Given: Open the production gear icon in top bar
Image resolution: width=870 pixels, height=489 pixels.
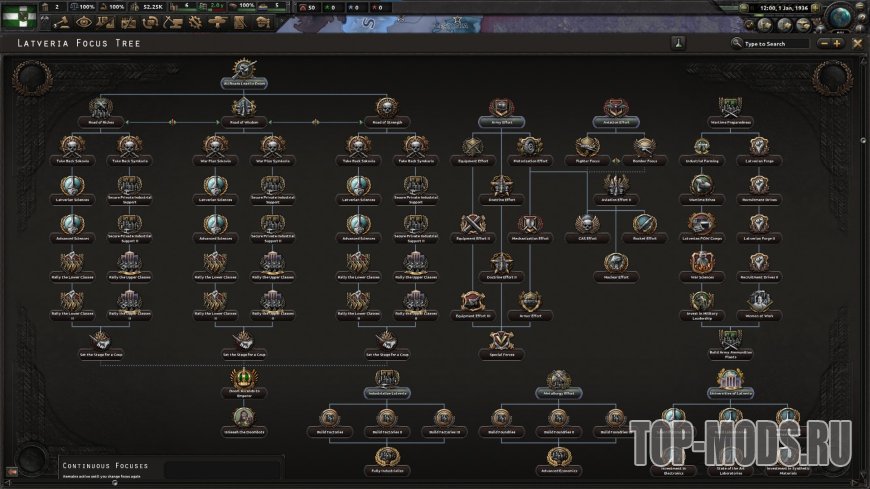Looking at the screenshot, I should 195,23.
